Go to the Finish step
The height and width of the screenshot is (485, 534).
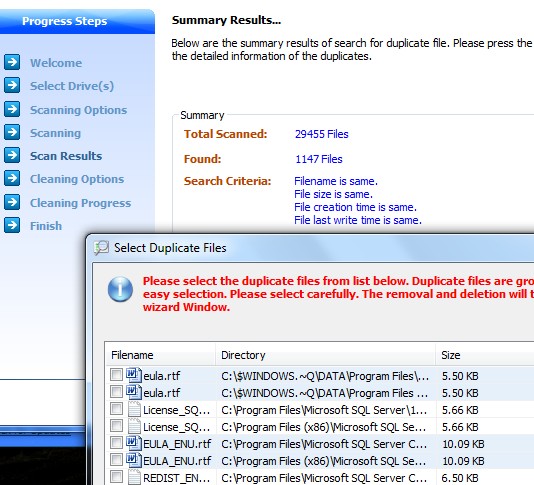pos(46,226)
